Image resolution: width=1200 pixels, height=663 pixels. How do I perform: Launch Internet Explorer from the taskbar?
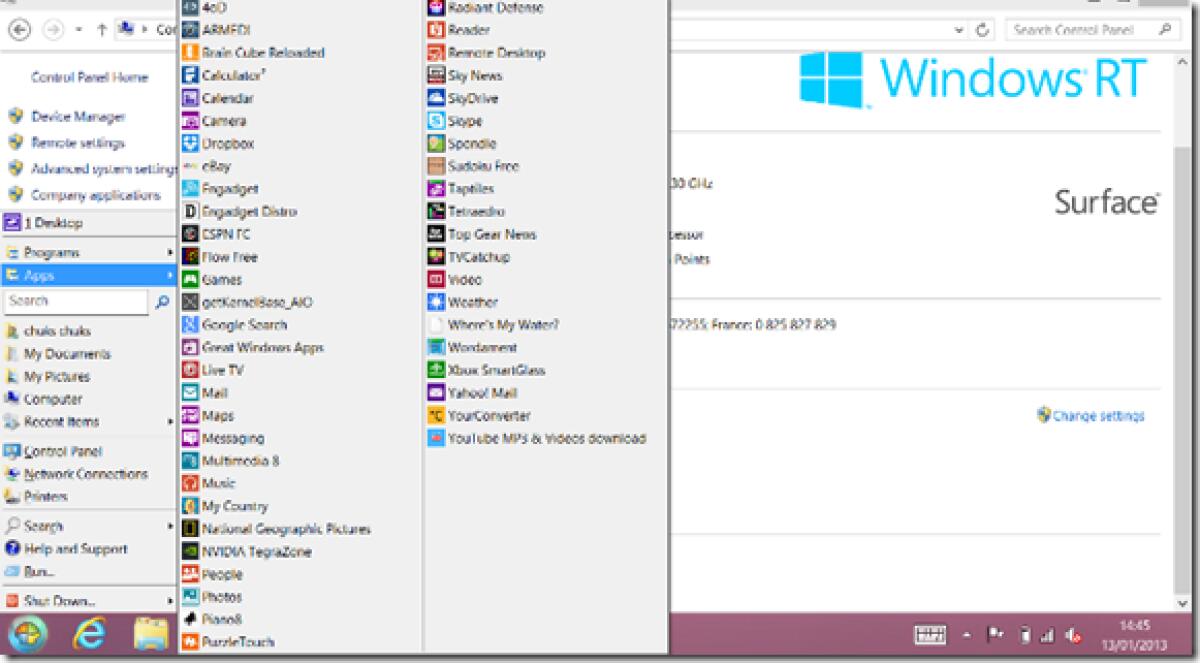click(88, 632)
